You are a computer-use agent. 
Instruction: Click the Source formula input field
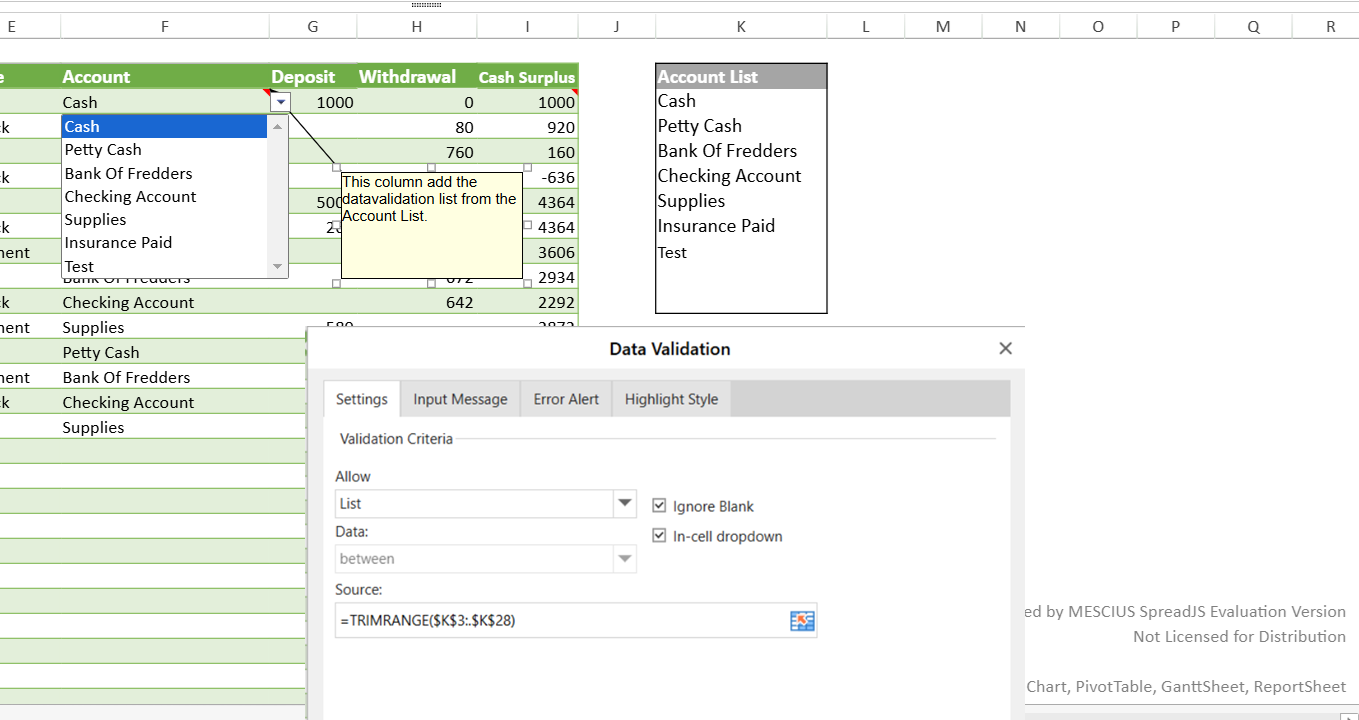pos(560,621)
